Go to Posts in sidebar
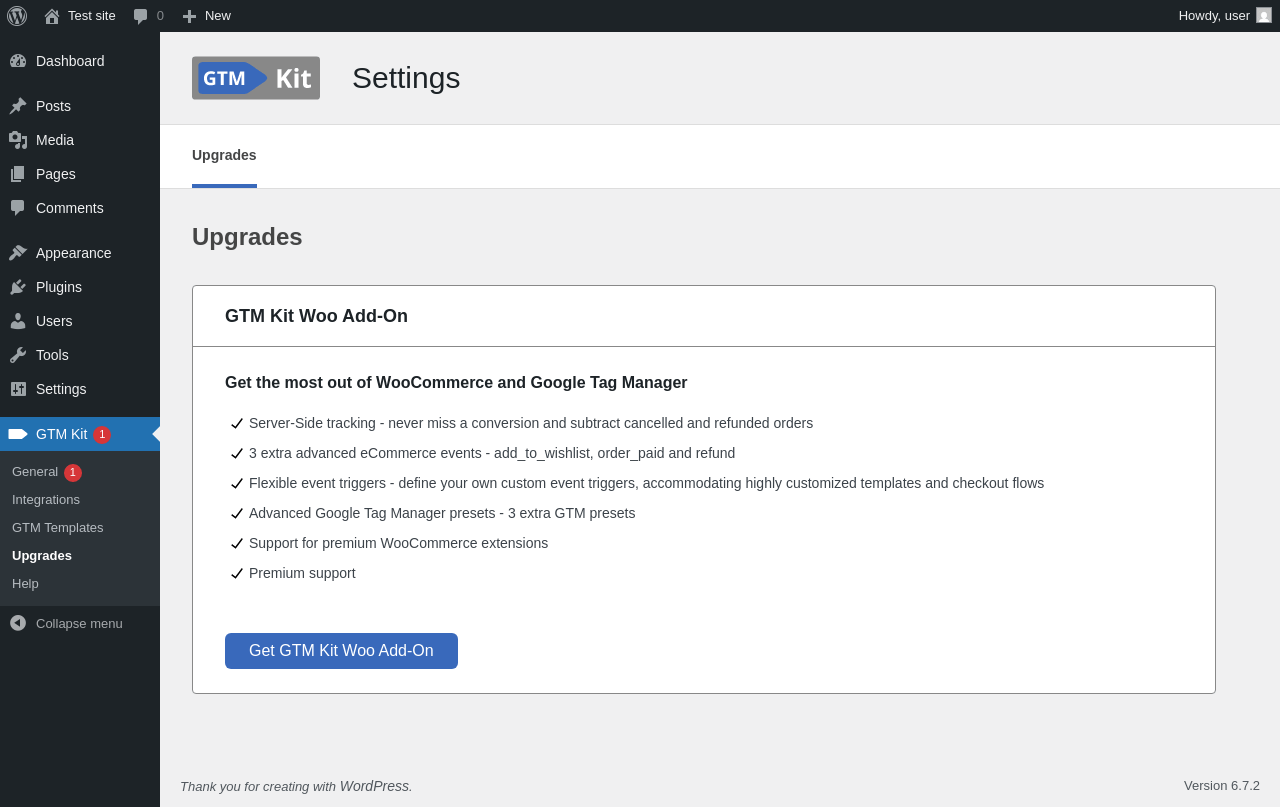Image resolution: width=1280 pixels, height=807 pixels. pos(80,106)
